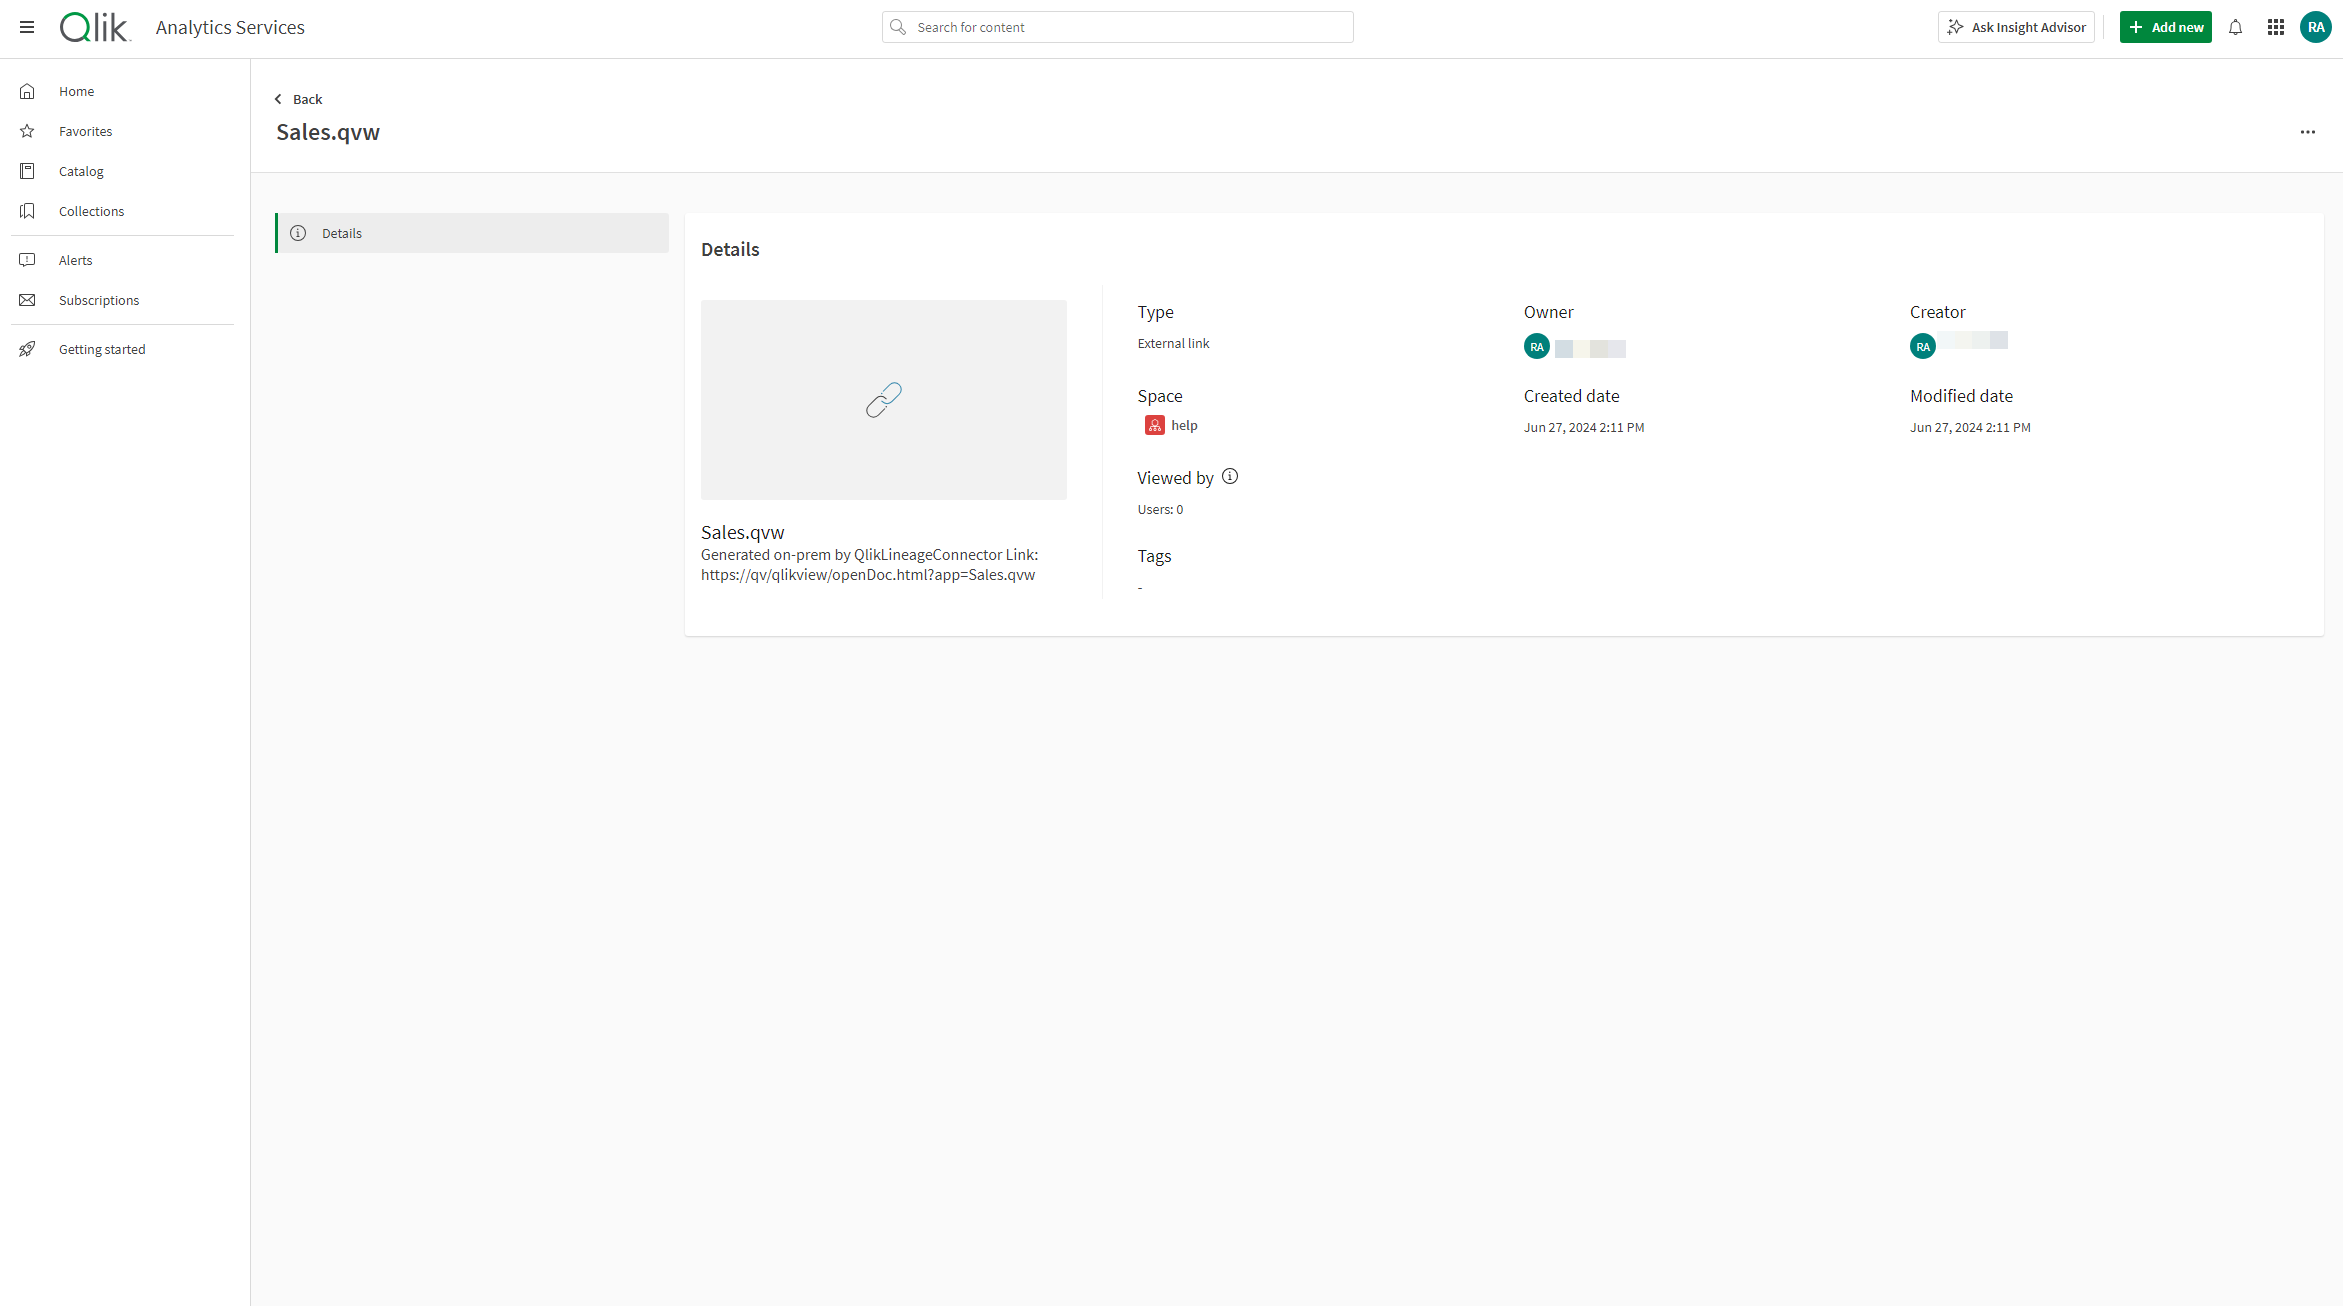Click the Subscriptions sidebar toggle item
This screenshot has width=2343, height=1306.
pyautogui.click(x=98, y=299)
